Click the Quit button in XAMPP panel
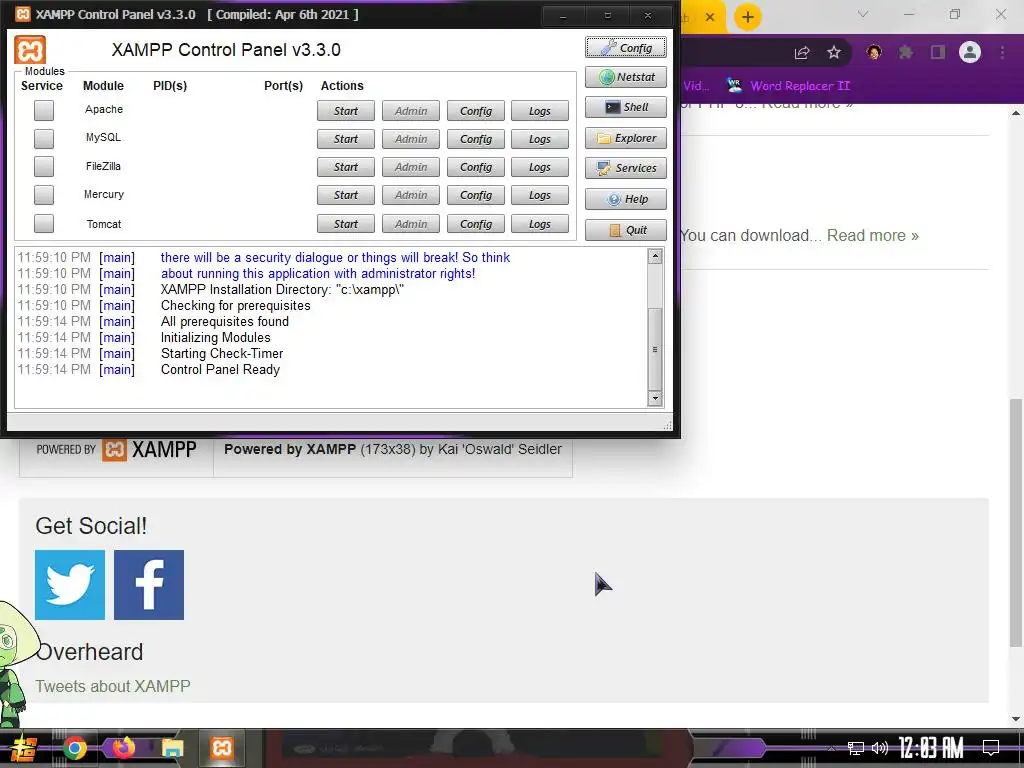This screenshot has width=1024, height=768. [x=626, y=230]
